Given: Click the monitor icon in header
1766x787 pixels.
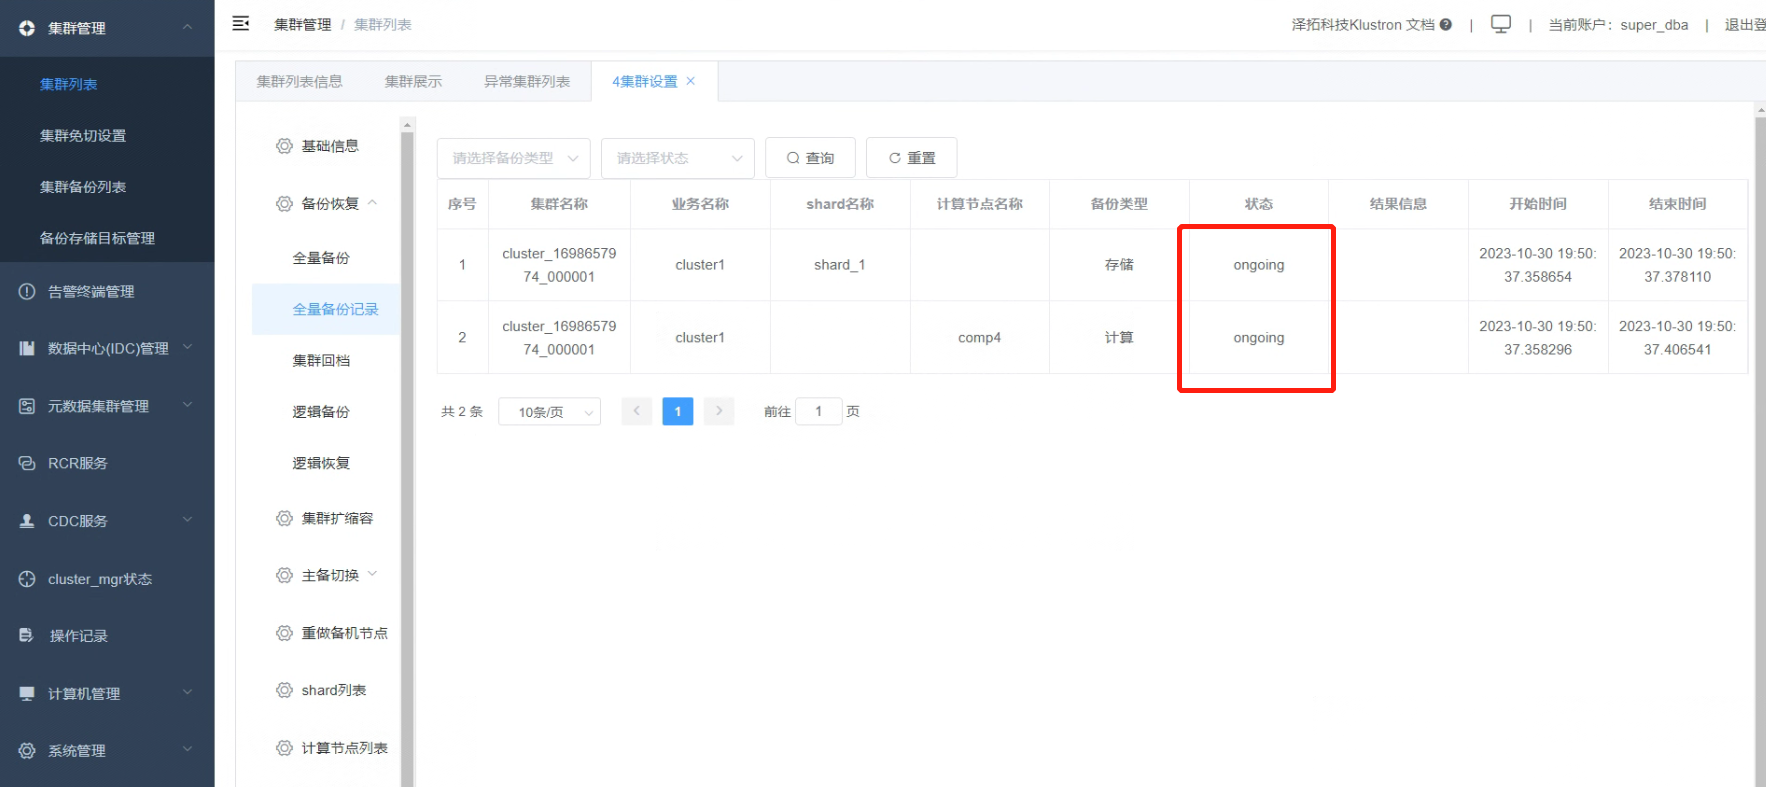Looking at the screenshot, I should pyautogui.click(x=1500, y=24).
